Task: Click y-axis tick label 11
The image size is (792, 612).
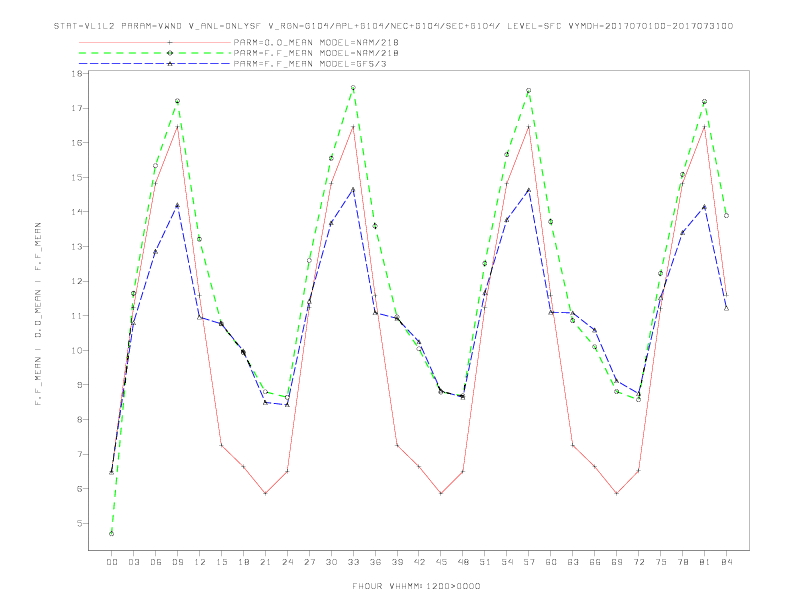Action: point(77,316)
